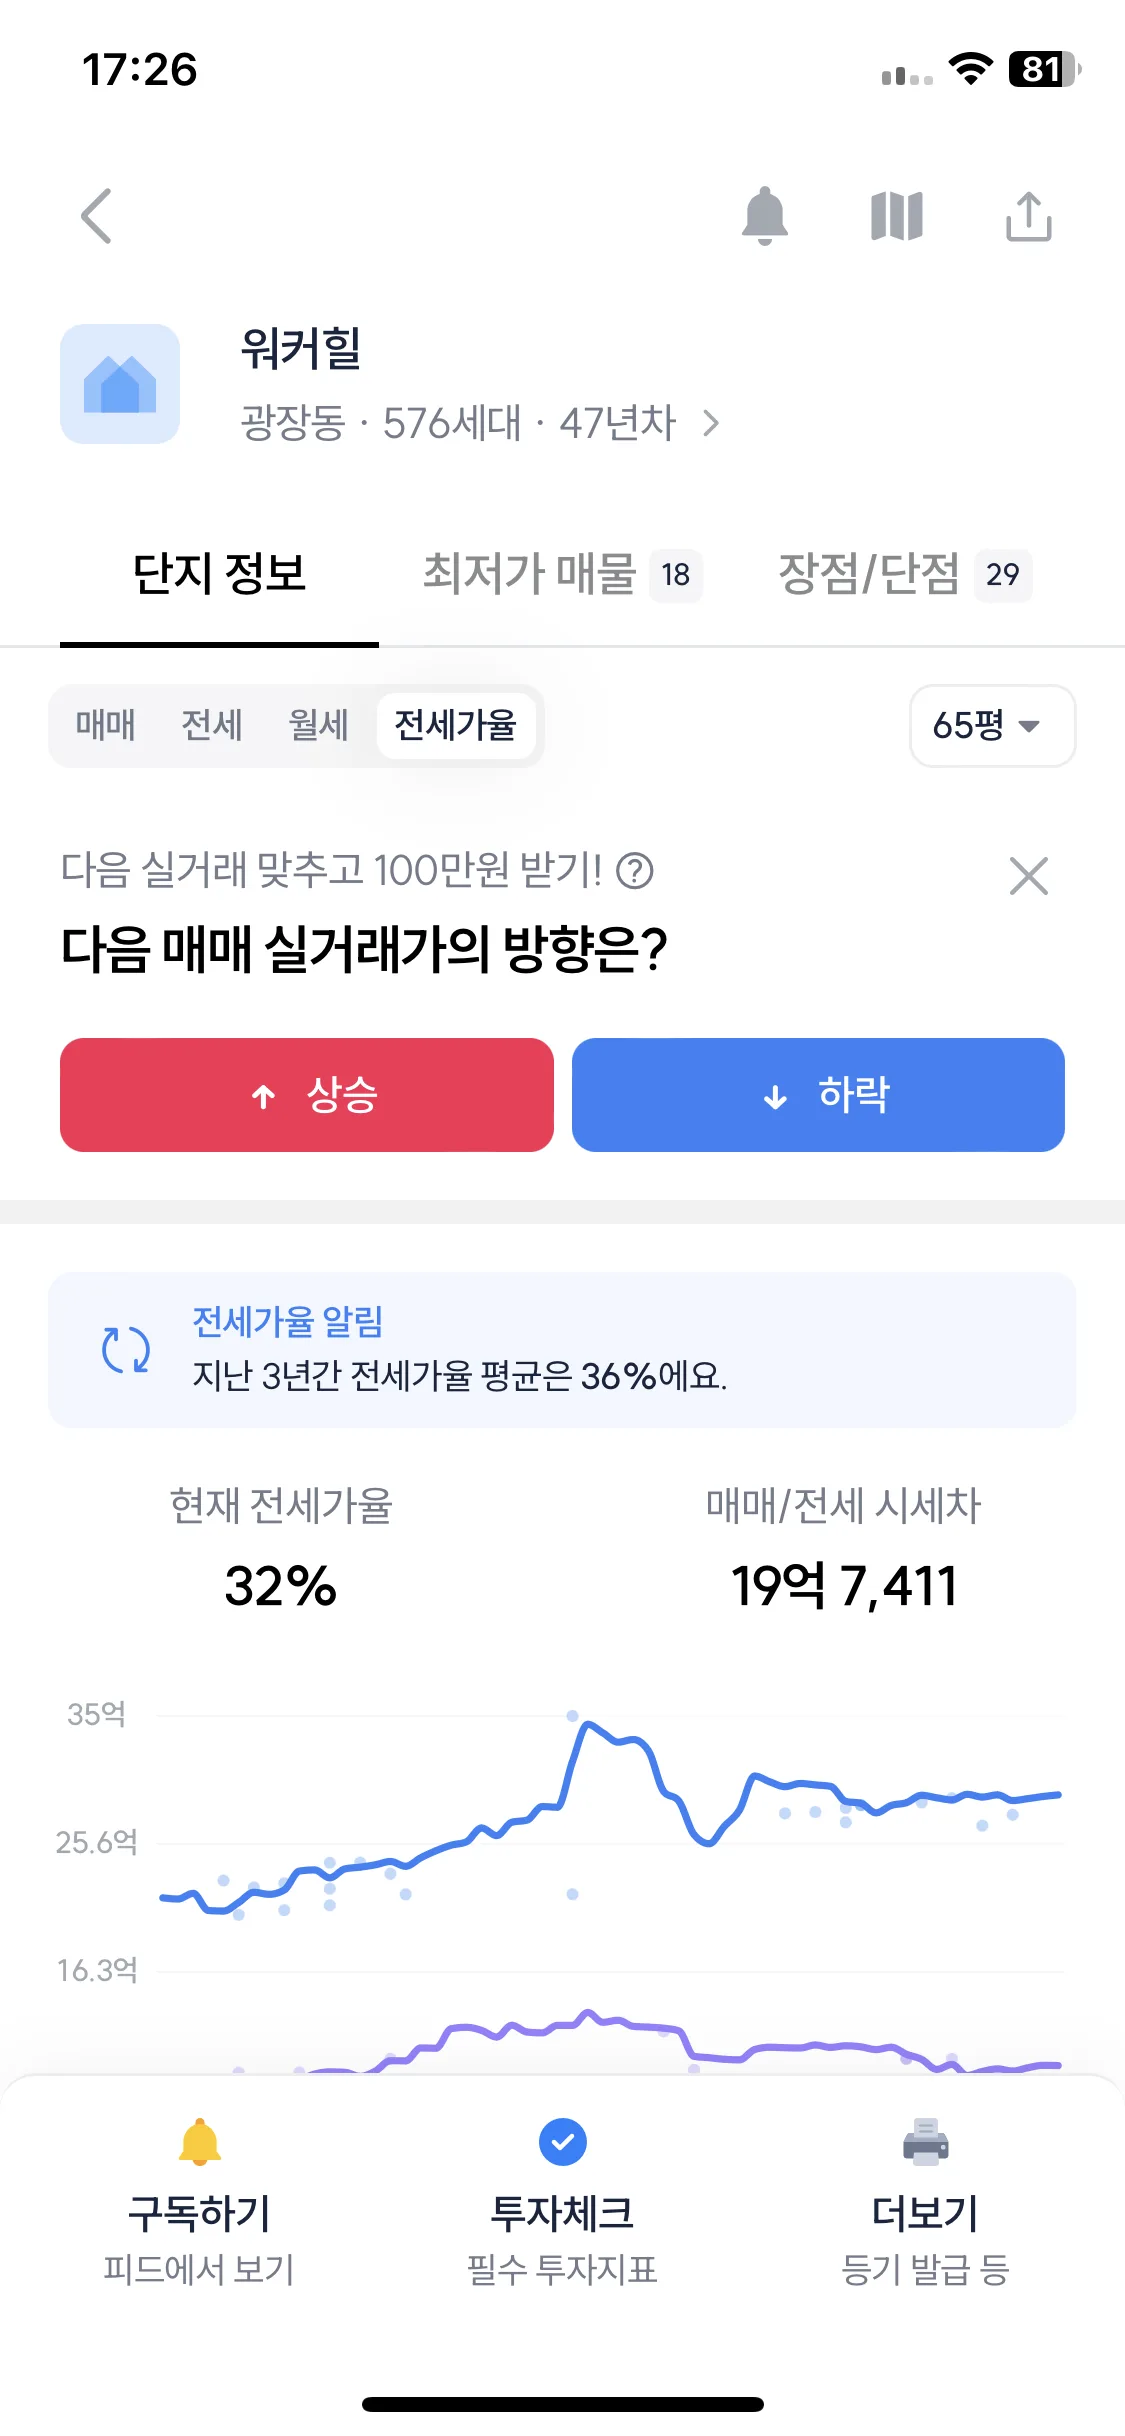The width and height of the screenshot is (1125, 2436).
Task: Open the map view icon
Action: pyautogui.click(x=897, y=216)
